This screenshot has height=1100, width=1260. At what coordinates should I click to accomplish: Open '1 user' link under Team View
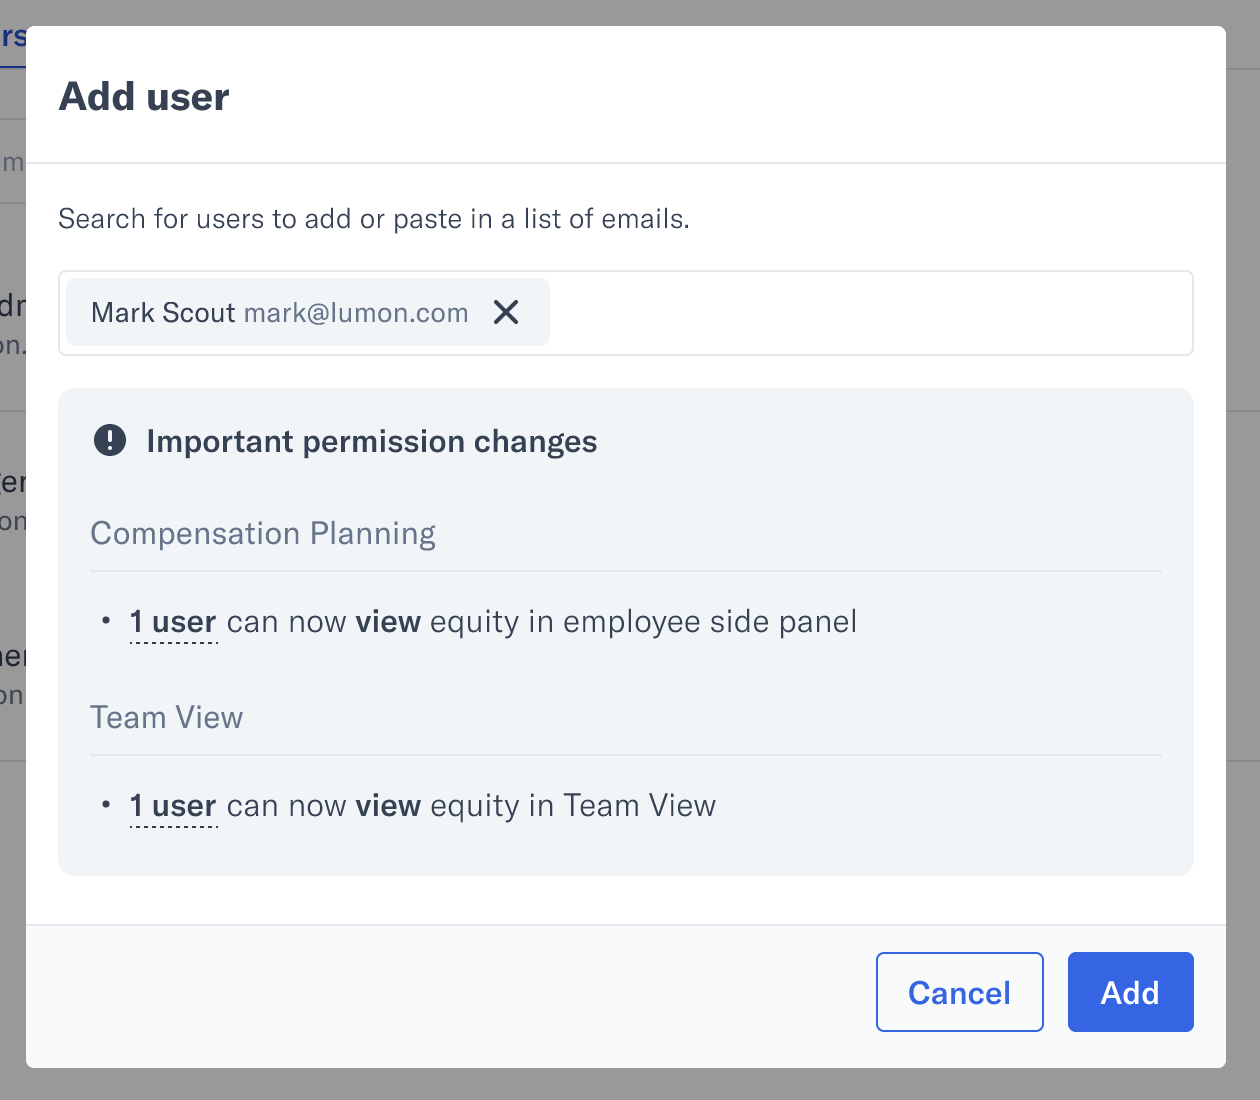coord(173,806)
